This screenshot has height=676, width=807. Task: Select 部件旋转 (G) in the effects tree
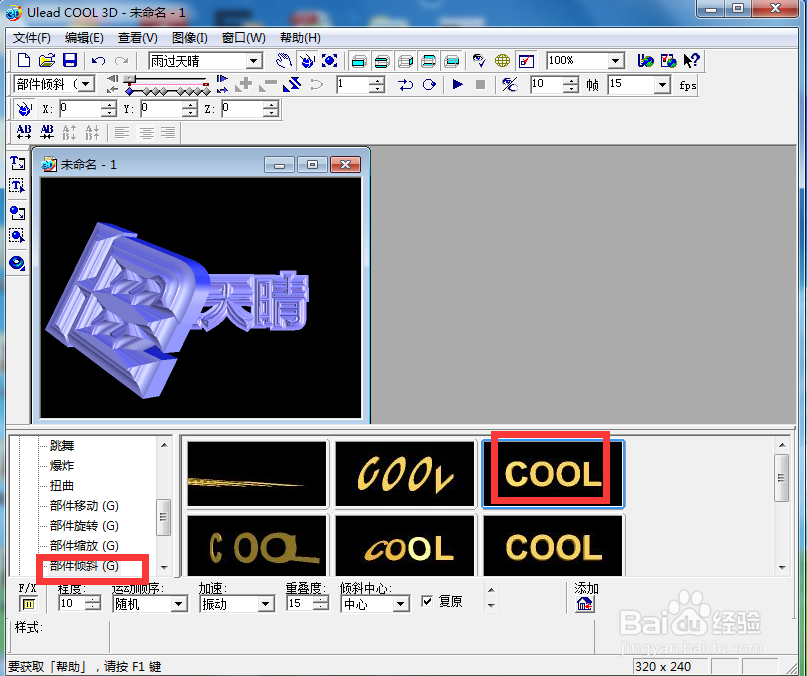(84, 526)
